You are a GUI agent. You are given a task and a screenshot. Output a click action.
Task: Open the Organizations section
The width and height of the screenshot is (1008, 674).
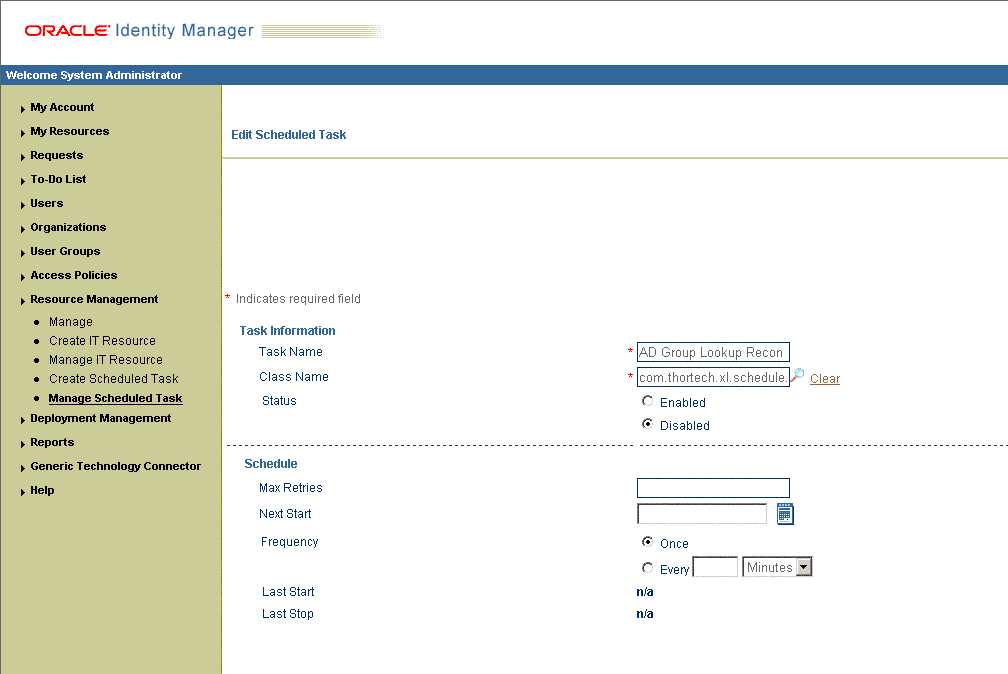(x=68, y=227)
